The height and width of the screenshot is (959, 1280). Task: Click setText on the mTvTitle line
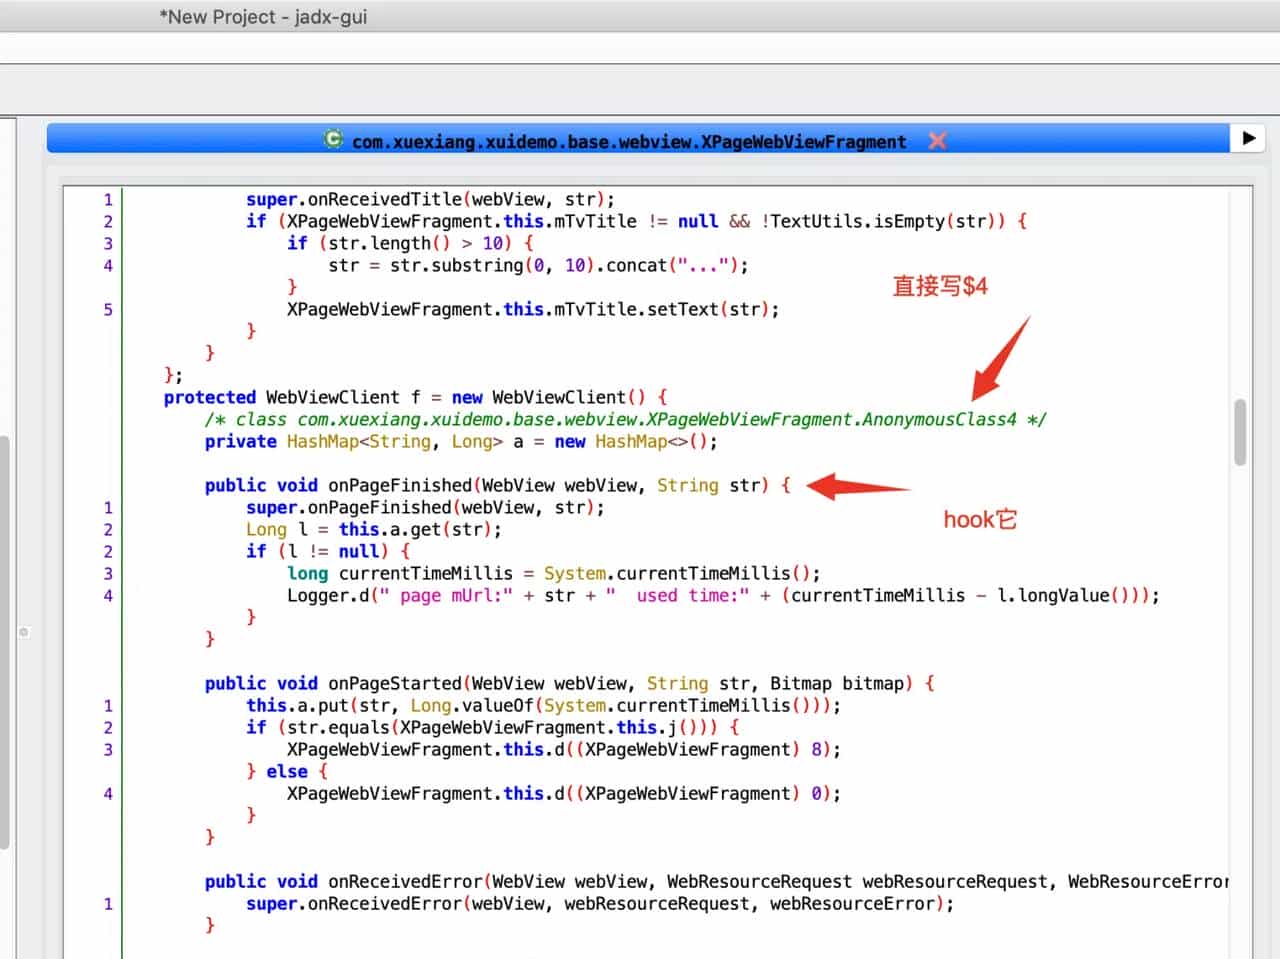[683, 309]
